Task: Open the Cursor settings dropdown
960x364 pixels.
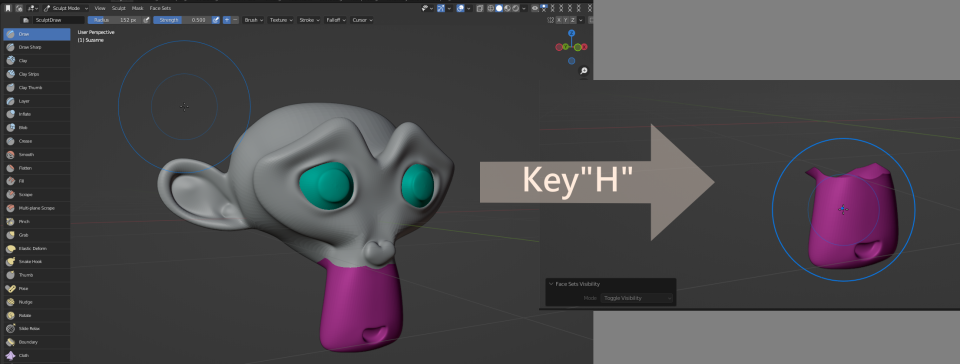Action: (362, 20)
